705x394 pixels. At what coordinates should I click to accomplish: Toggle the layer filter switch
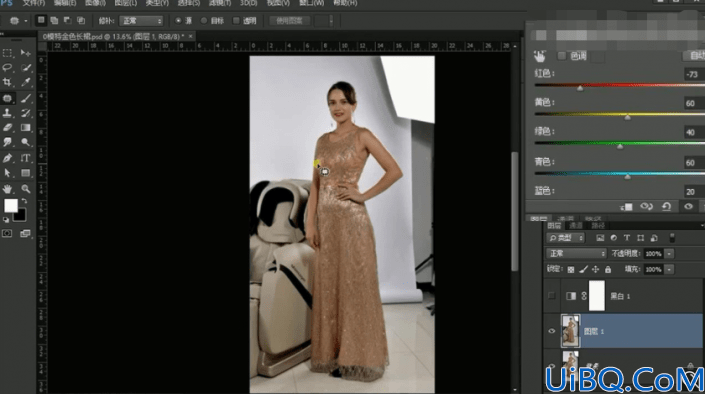[672, 237]
